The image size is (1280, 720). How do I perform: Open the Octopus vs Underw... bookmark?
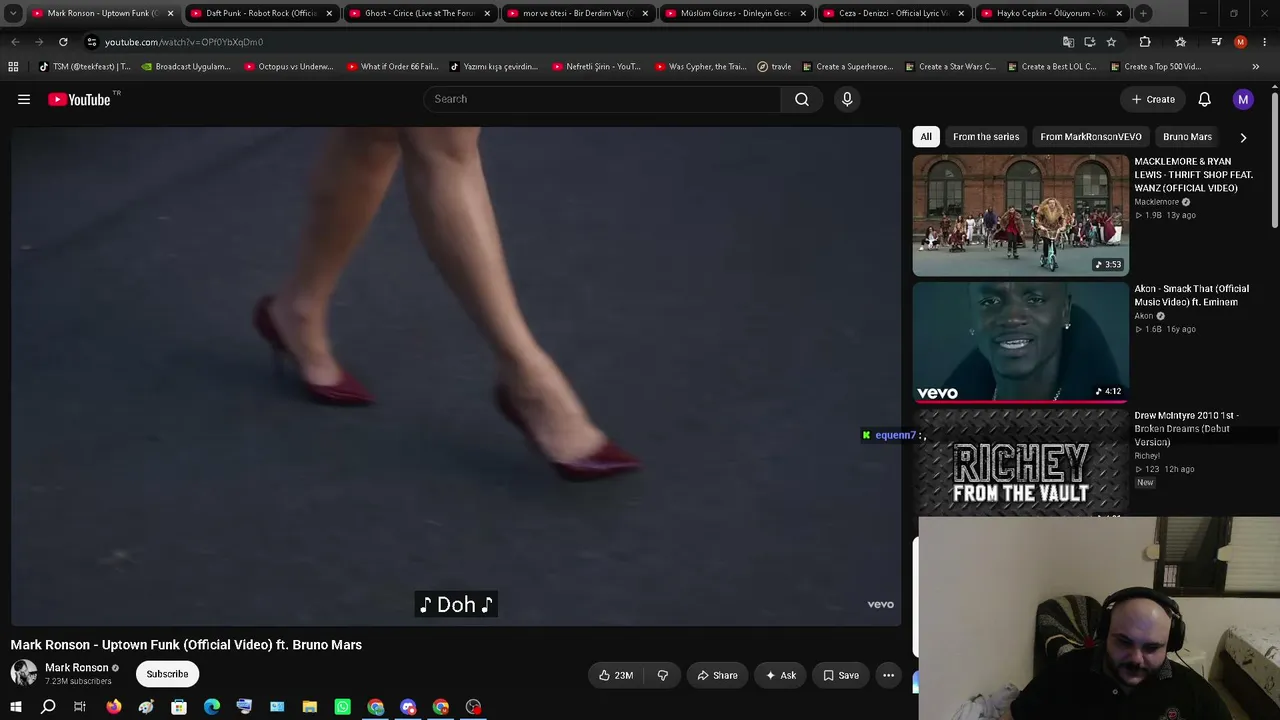click(287, 67)
